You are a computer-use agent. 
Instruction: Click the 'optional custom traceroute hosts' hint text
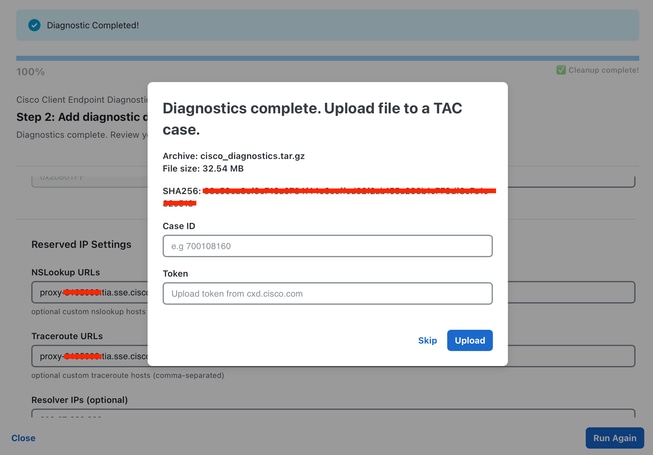click(x=127, y=375)
